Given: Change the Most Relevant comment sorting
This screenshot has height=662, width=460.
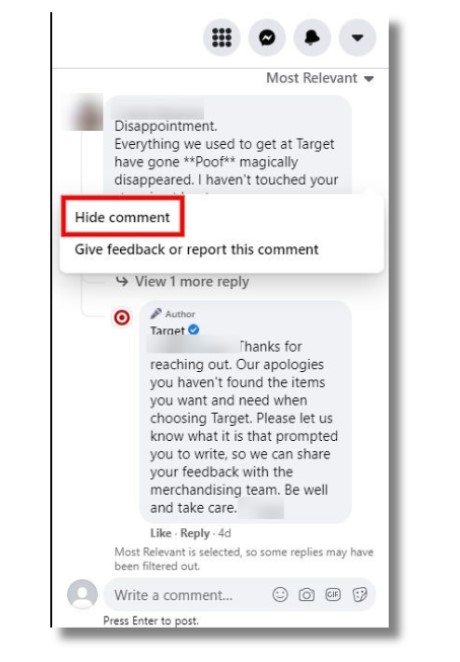Looking at the screenshot, I should (320, 78).
